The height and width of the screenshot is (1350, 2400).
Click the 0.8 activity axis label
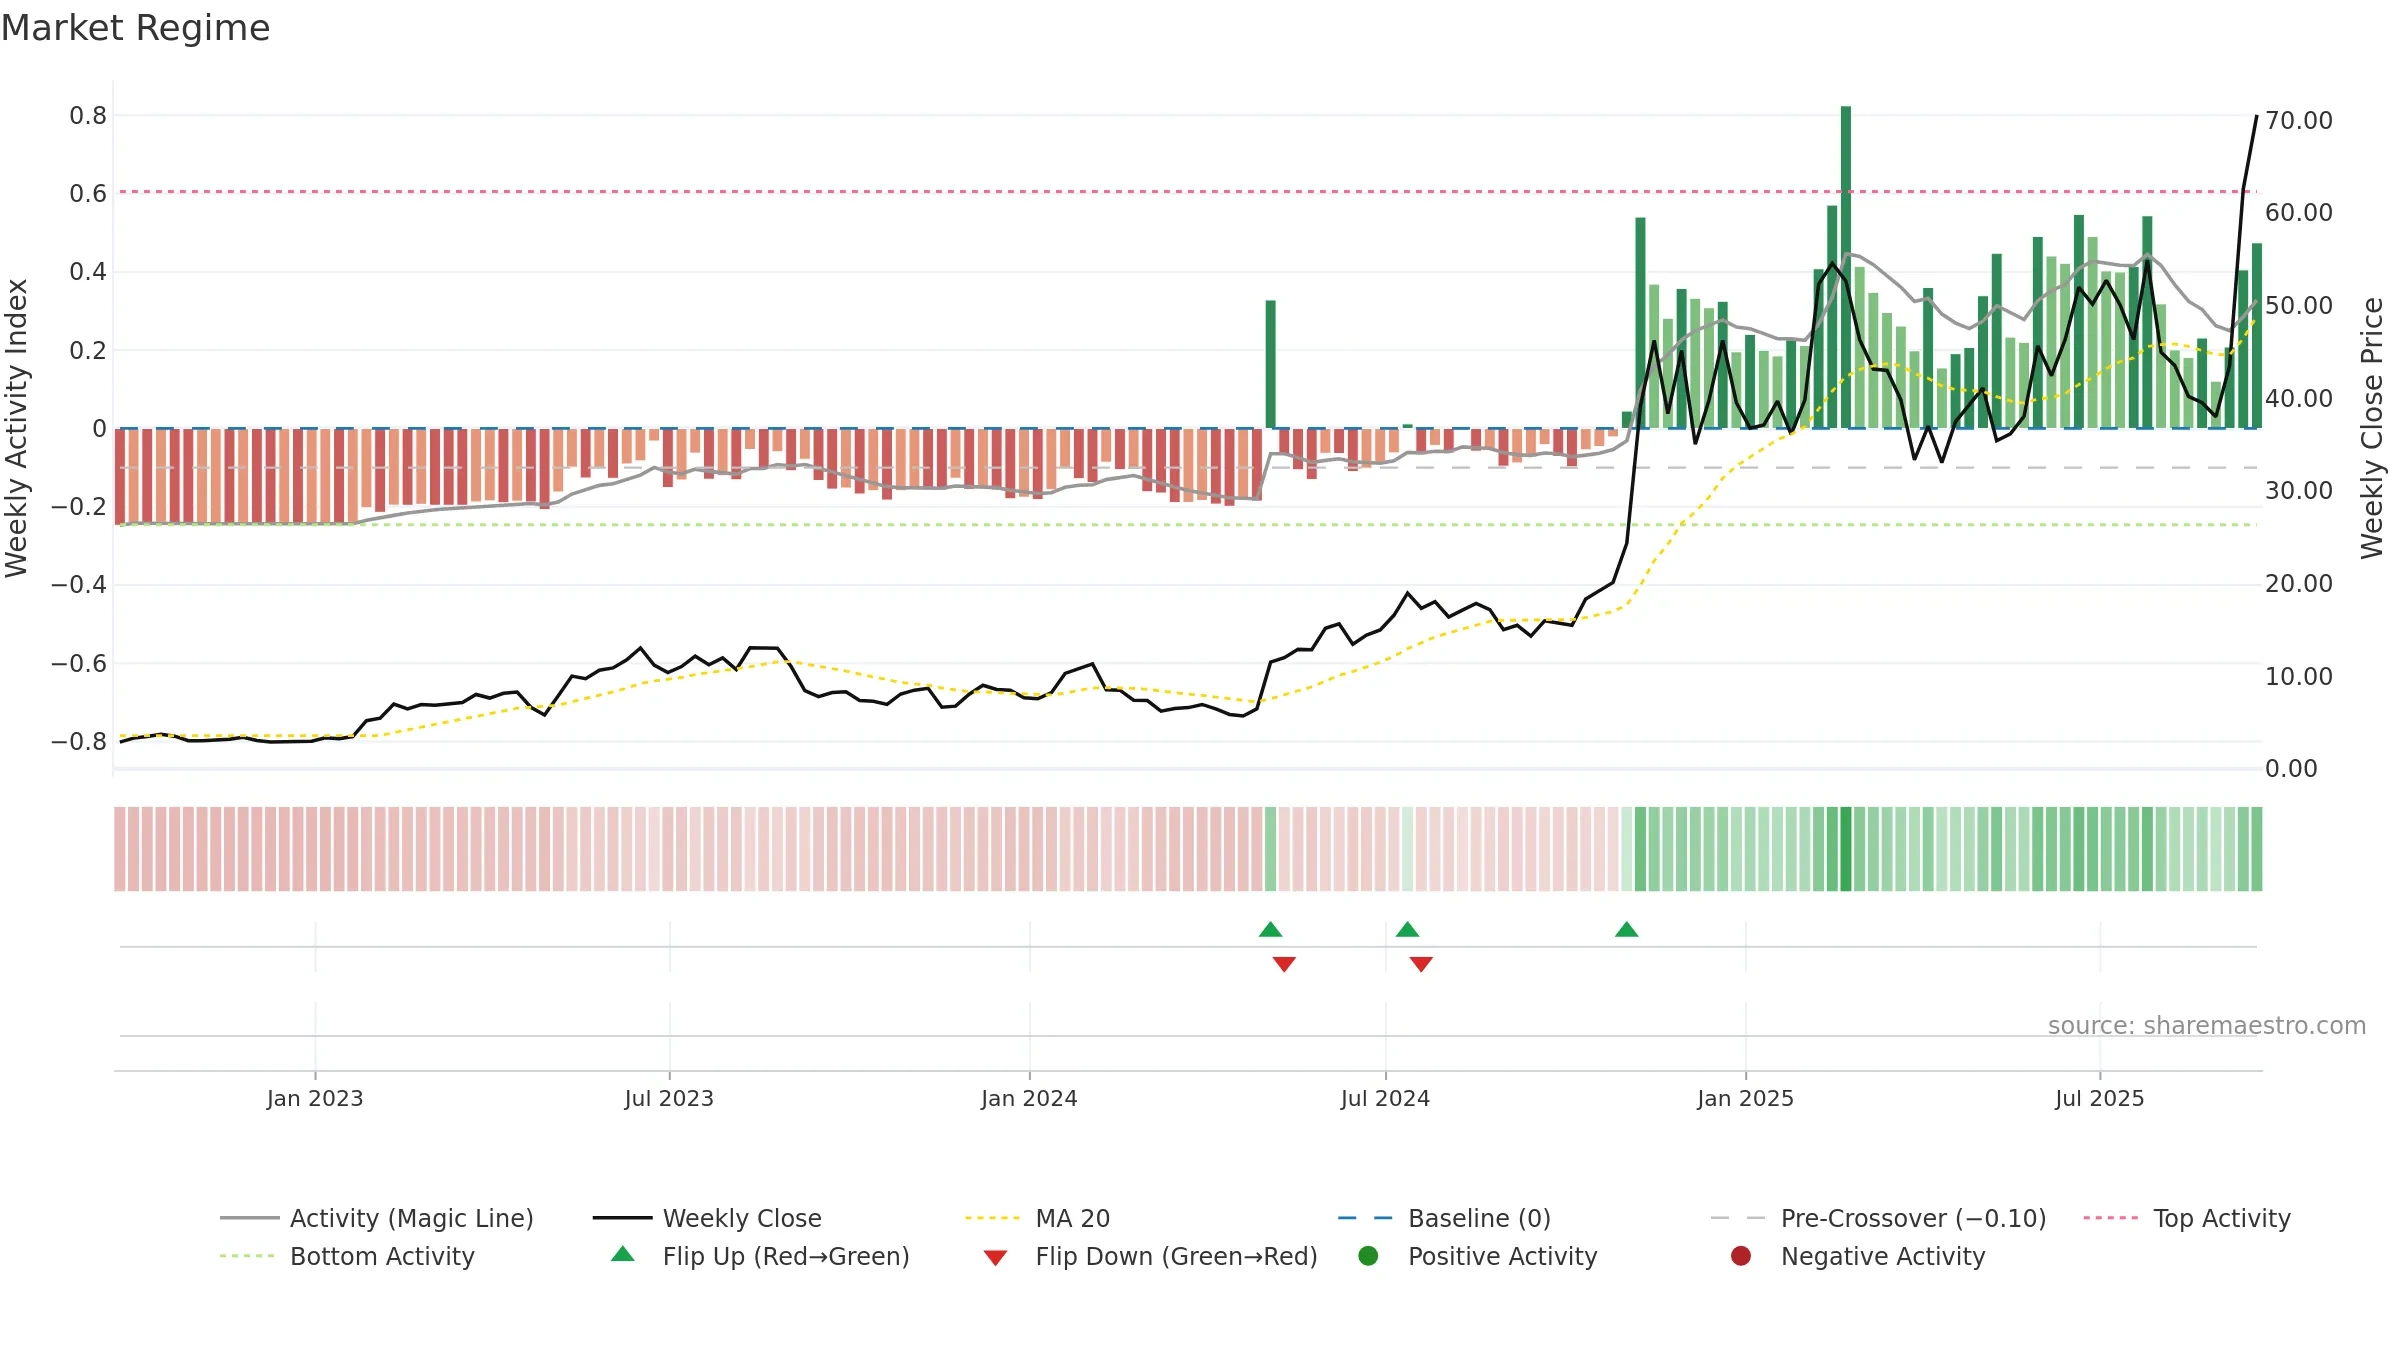pos(88,116)
